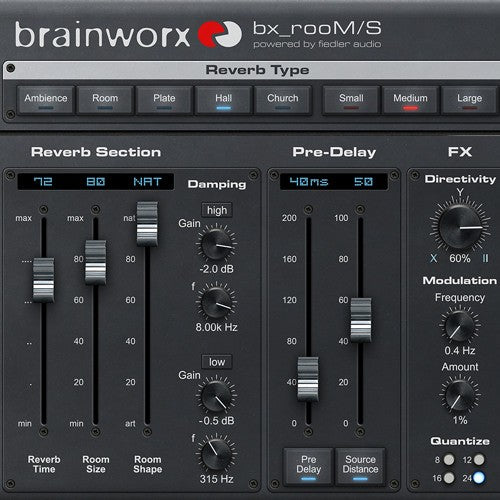Click the brainworx red logo
Image resolution: width=500 pixels, height=500 pixels.
pyautogui.click(x=219, y=34)
